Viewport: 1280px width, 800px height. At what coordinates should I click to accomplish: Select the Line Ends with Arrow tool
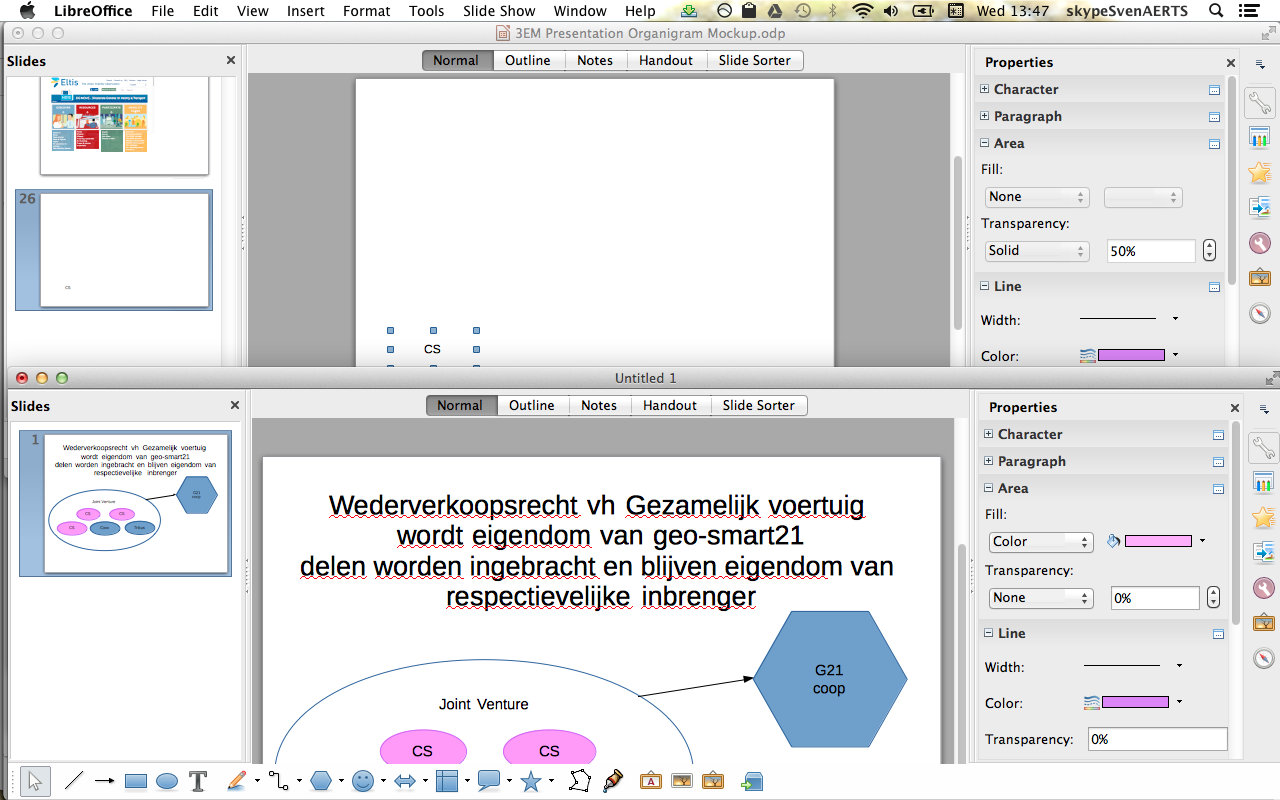[104, 781]
